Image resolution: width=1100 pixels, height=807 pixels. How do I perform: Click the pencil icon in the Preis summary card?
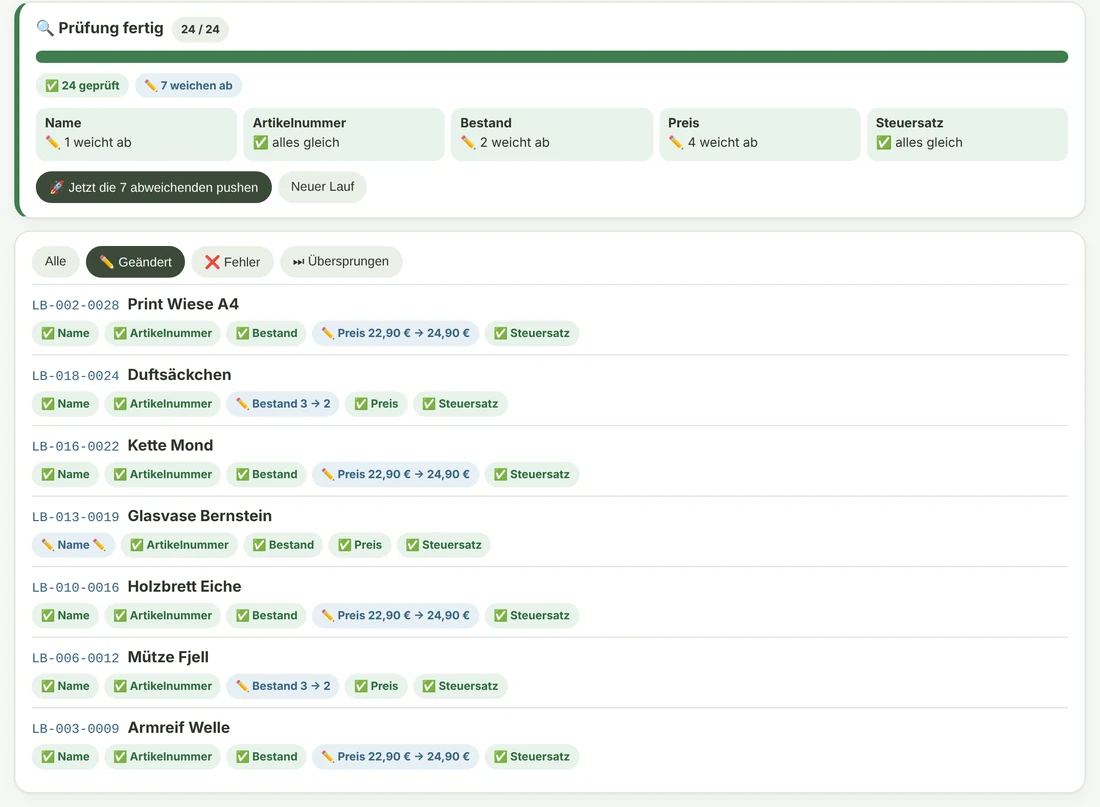click(676, 142)
